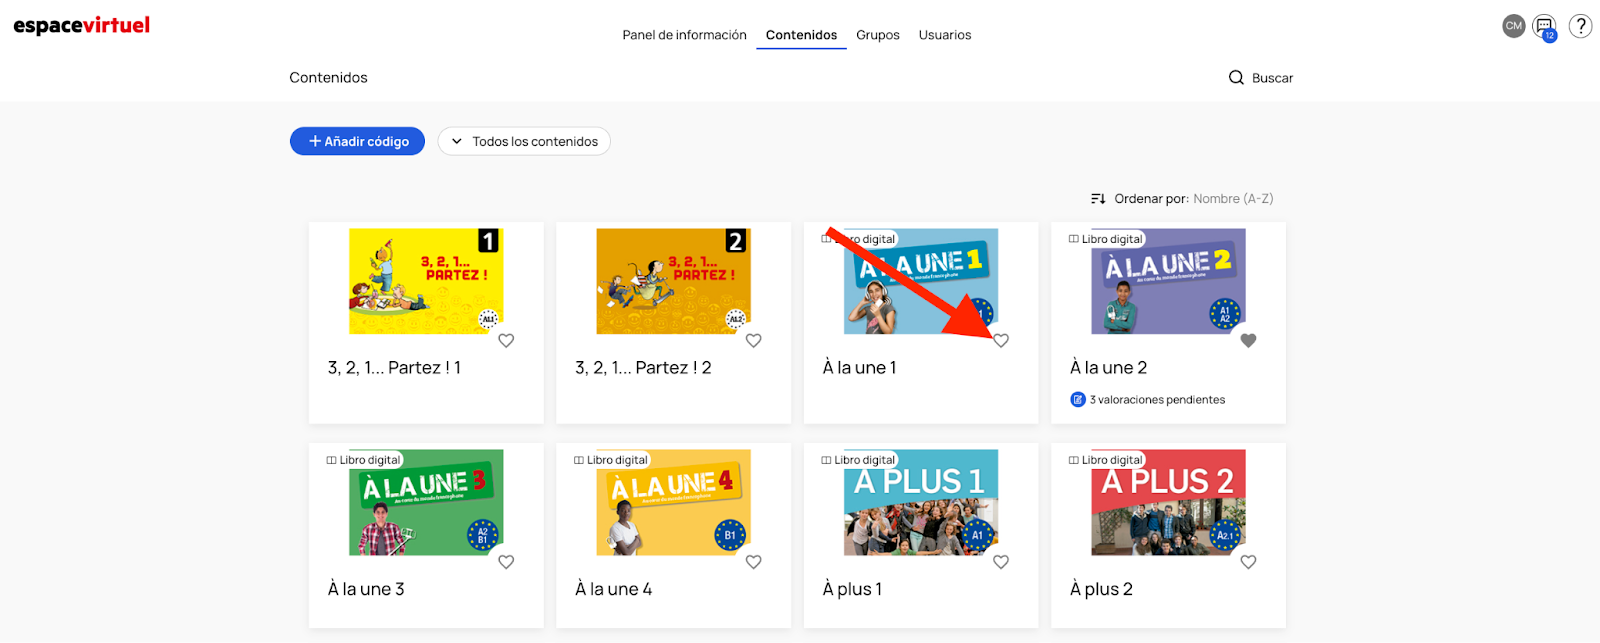1600x643 pixels.
Task: Toggle favorite heart on À la une 4
Action: [x=754, y=562]
